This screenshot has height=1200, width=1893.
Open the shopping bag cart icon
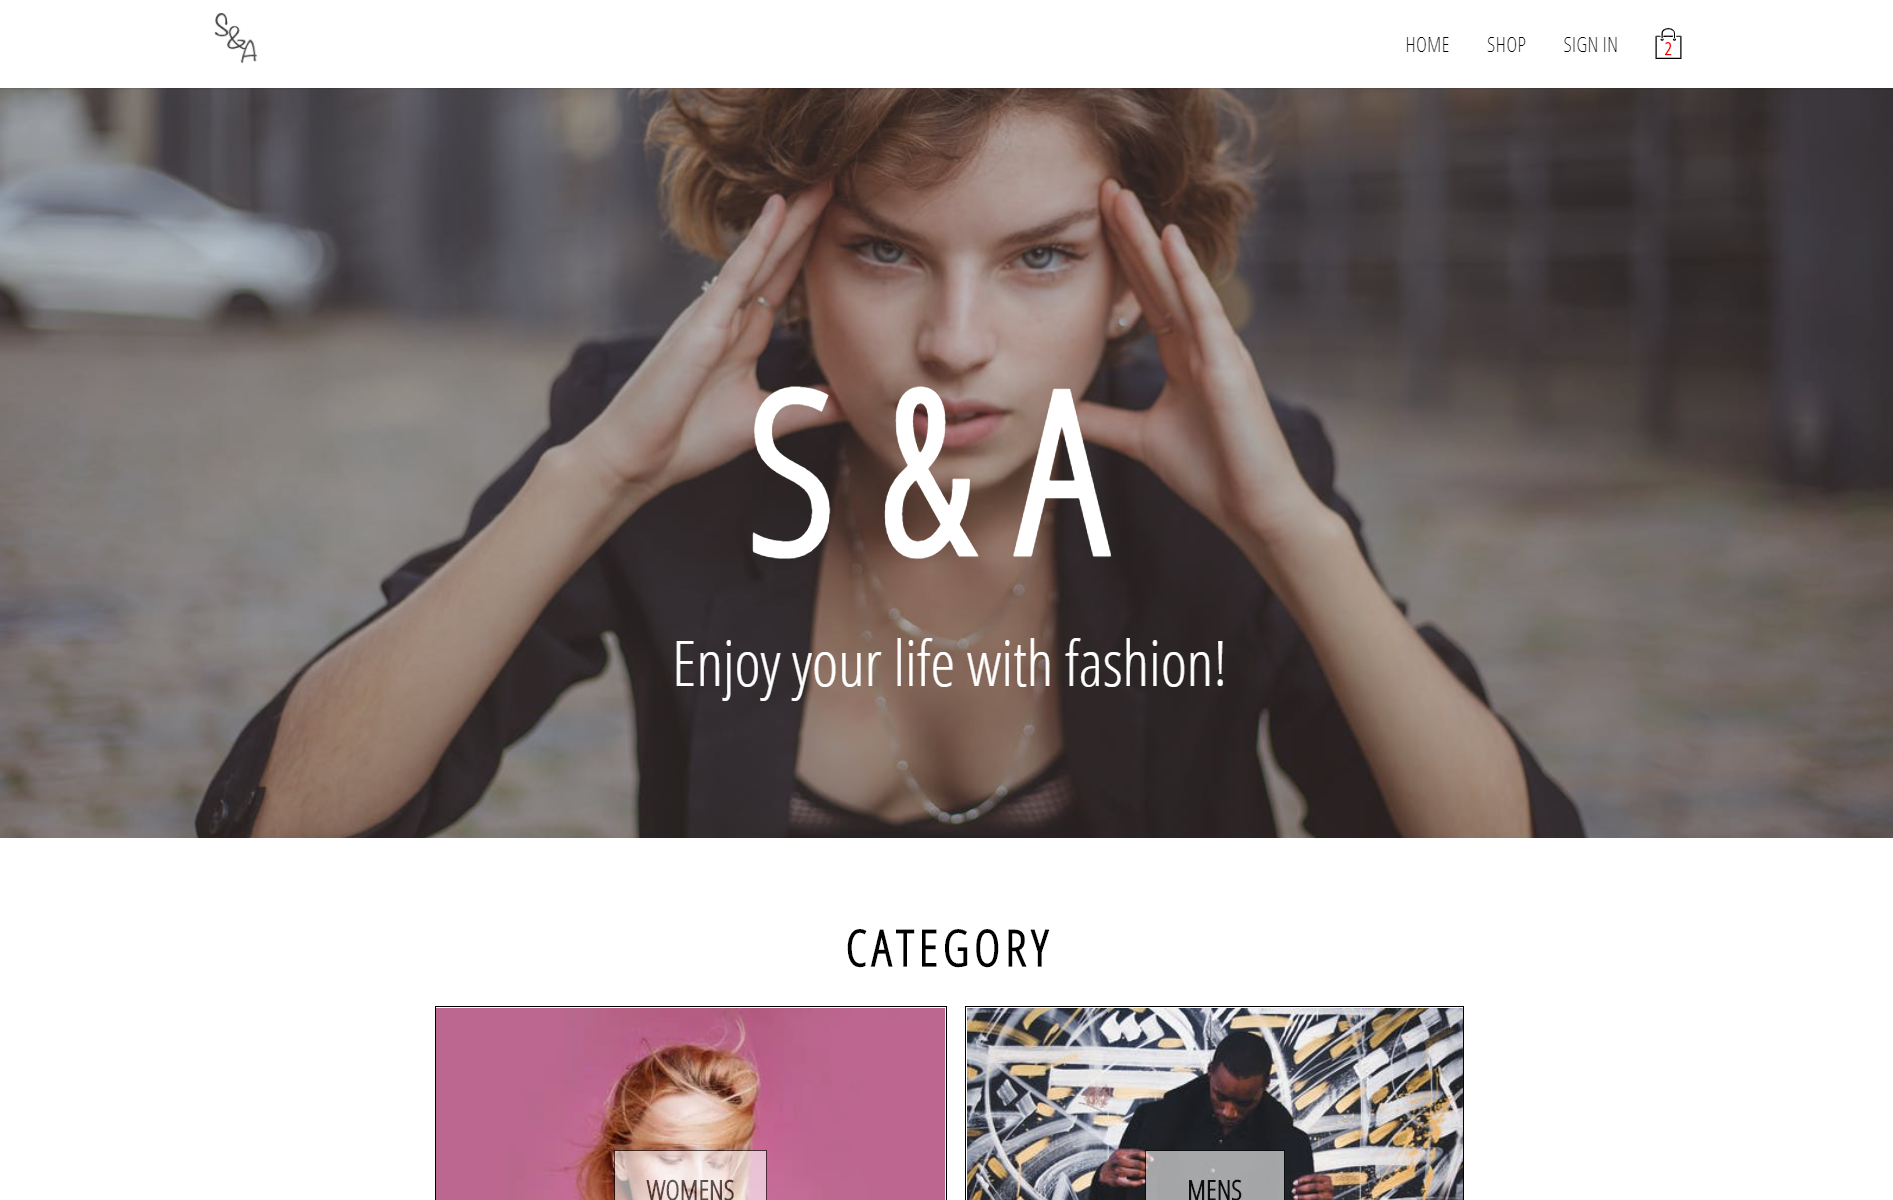click(1668, 44)
